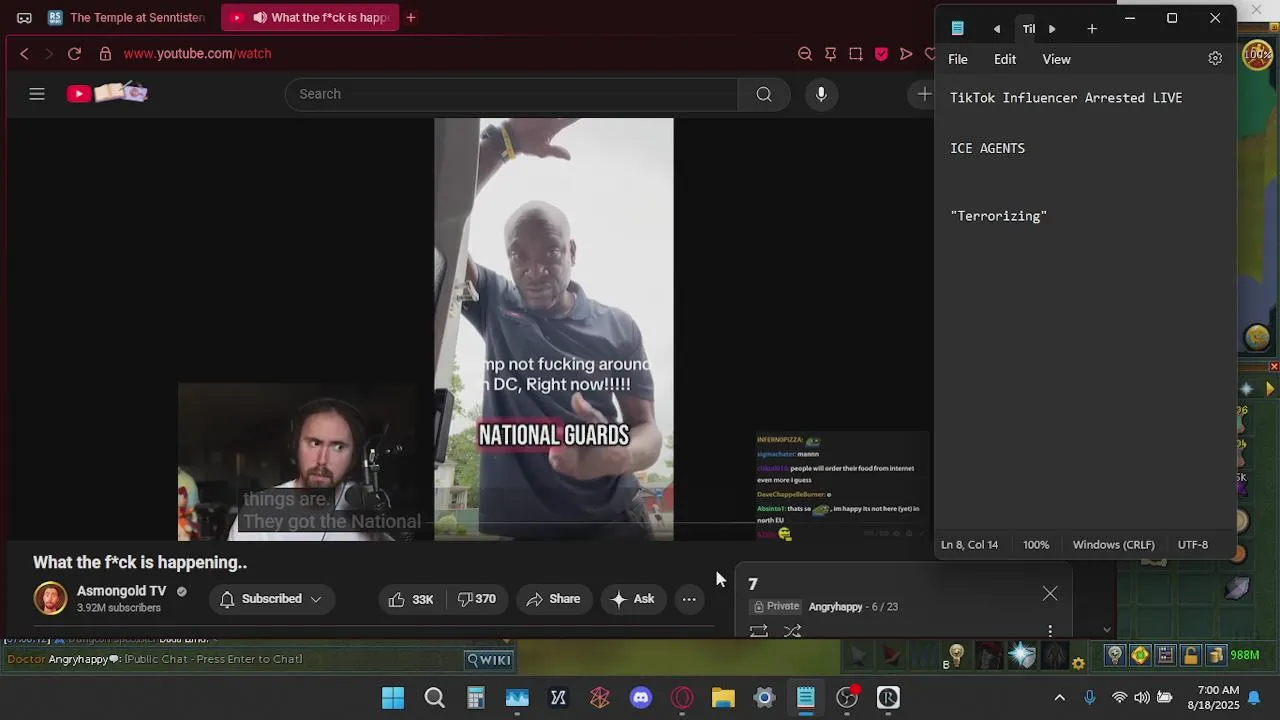Open the YouTube guide hamburger menu

click(37, 94)
